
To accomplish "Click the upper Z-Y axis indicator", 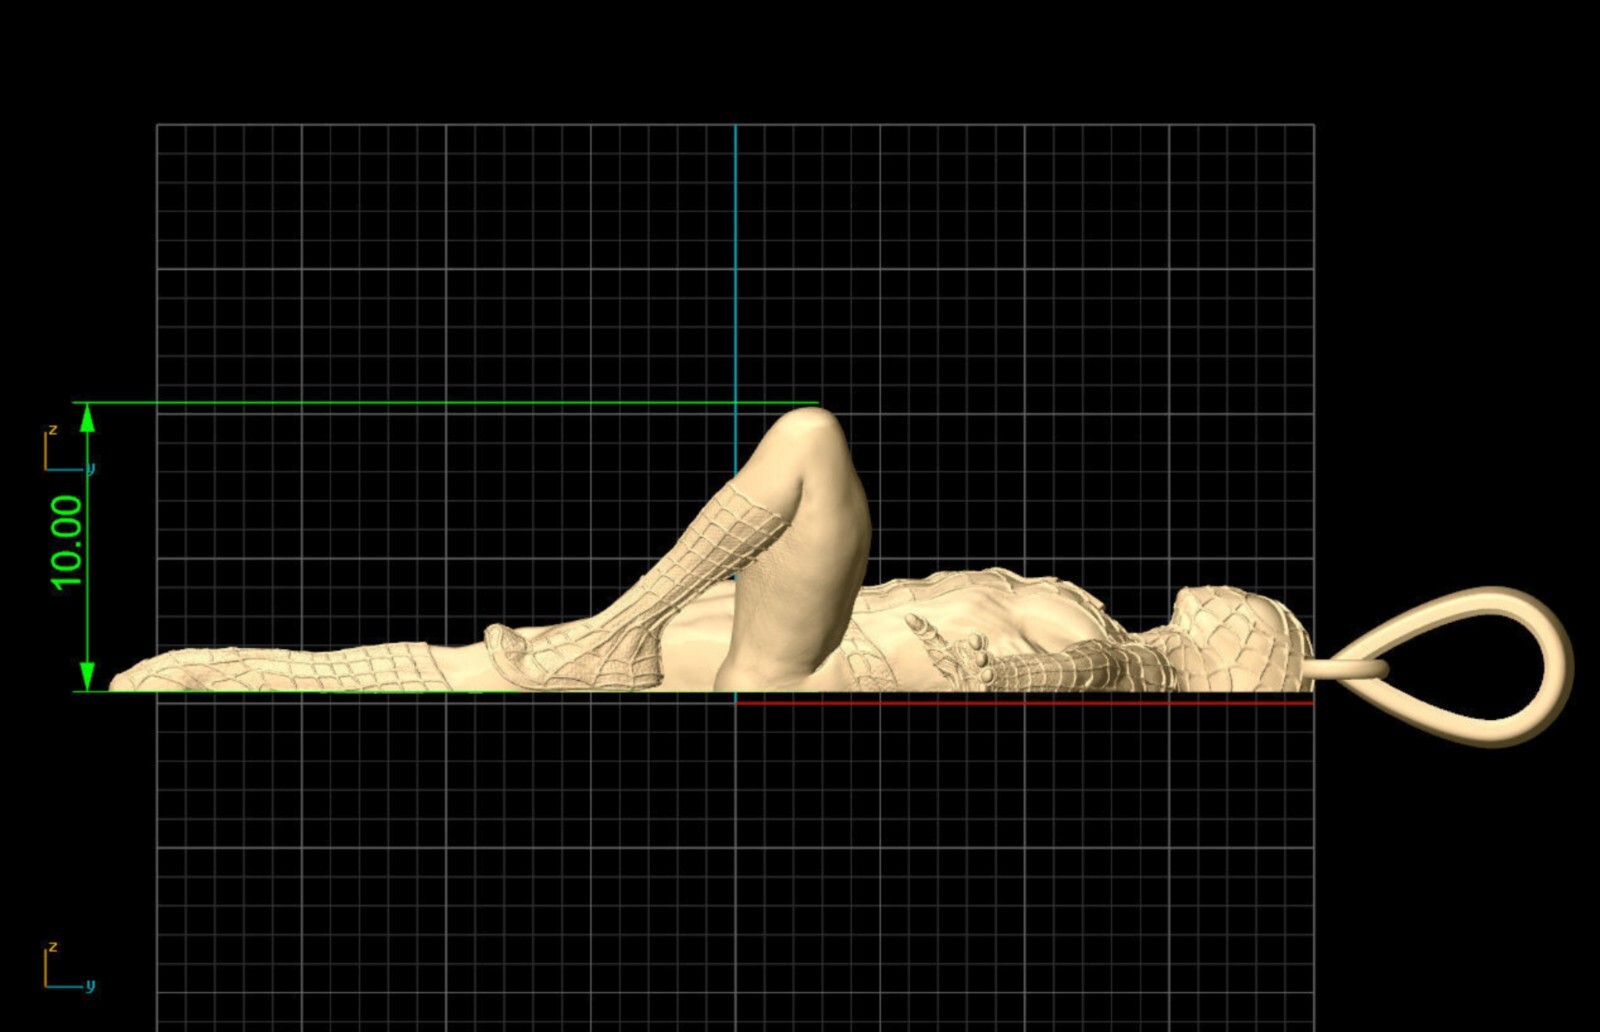I will point(69,450).
